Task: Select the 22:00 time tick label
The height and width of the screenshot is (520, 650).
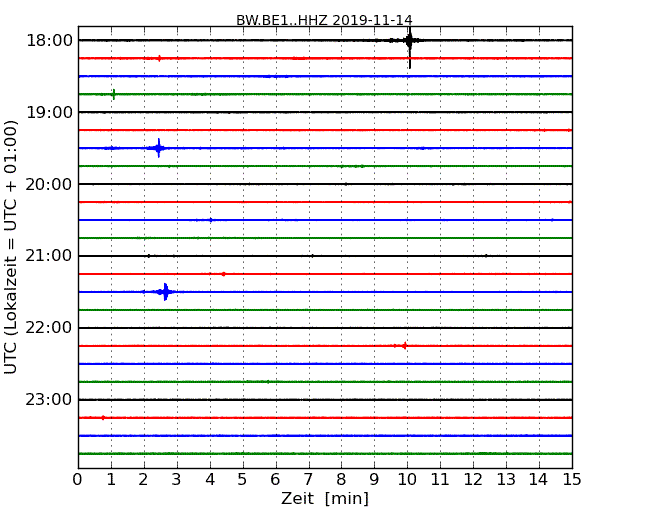Action: [49, 328]
